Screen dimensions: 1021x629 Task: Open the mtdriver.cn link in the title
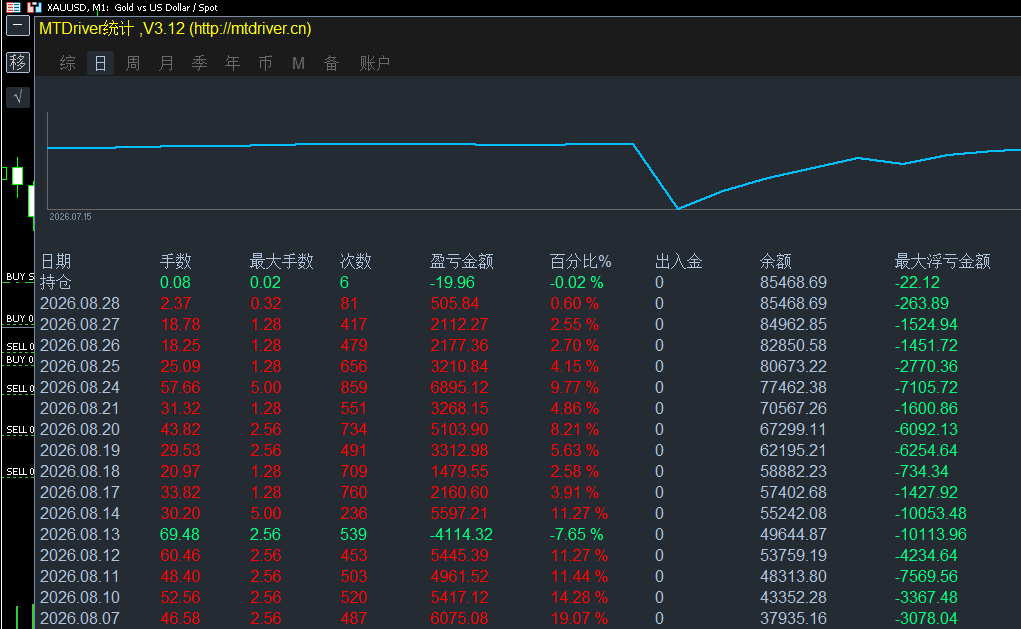tap(250, 29)
